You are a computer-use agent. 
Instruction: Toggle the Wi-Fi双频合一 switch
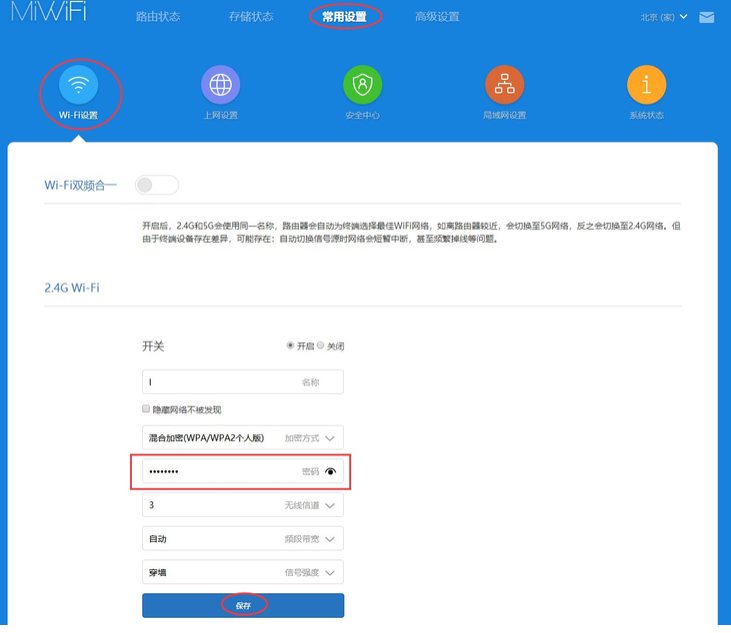click(x=157, y=185)
